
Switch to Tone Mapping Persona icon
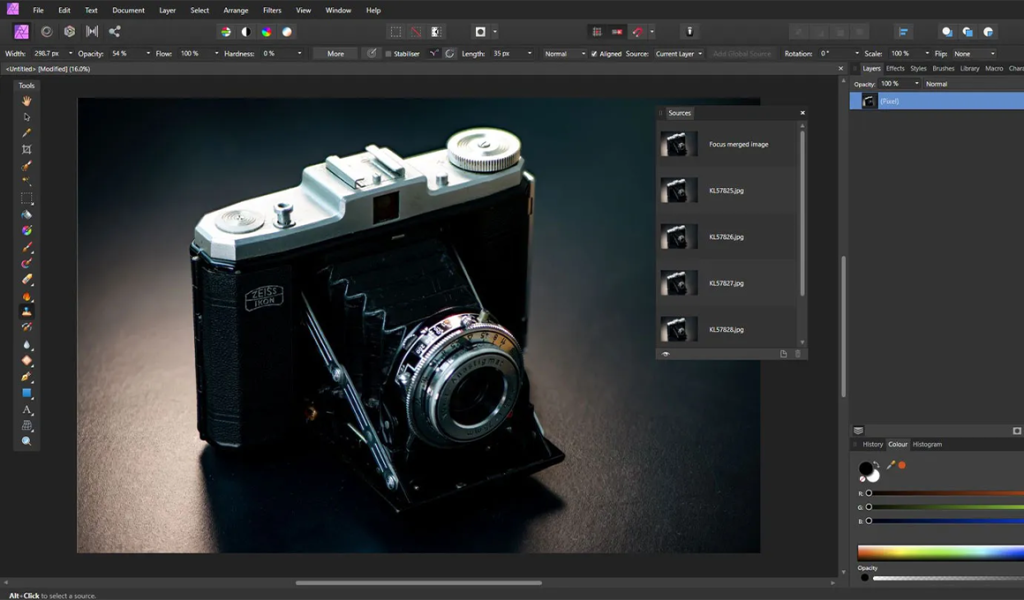point(92,31)
